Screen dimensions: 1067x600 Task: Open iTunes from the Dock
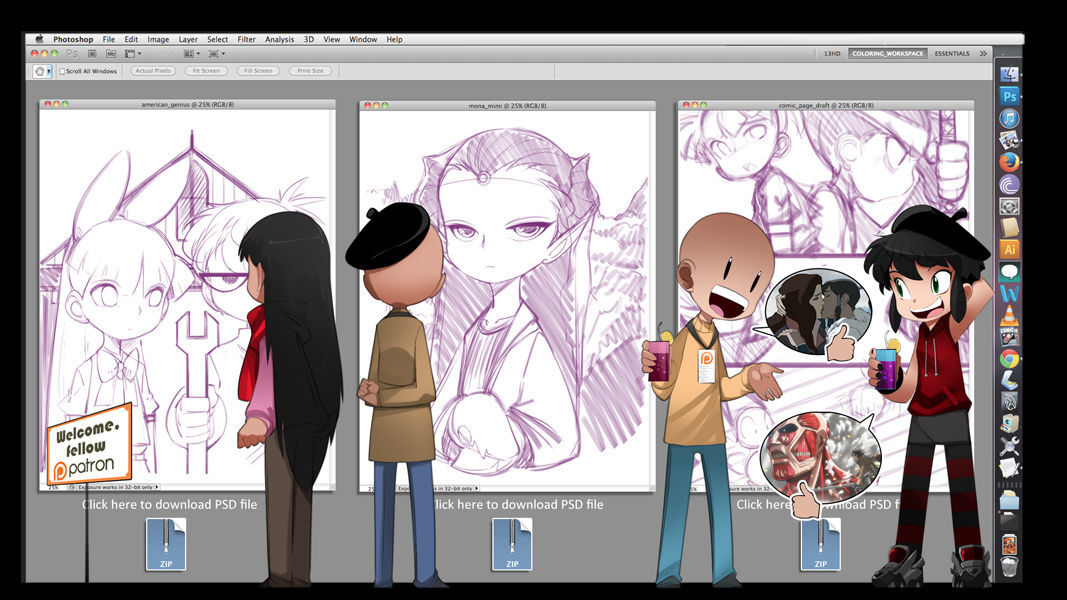[1009, 118]
